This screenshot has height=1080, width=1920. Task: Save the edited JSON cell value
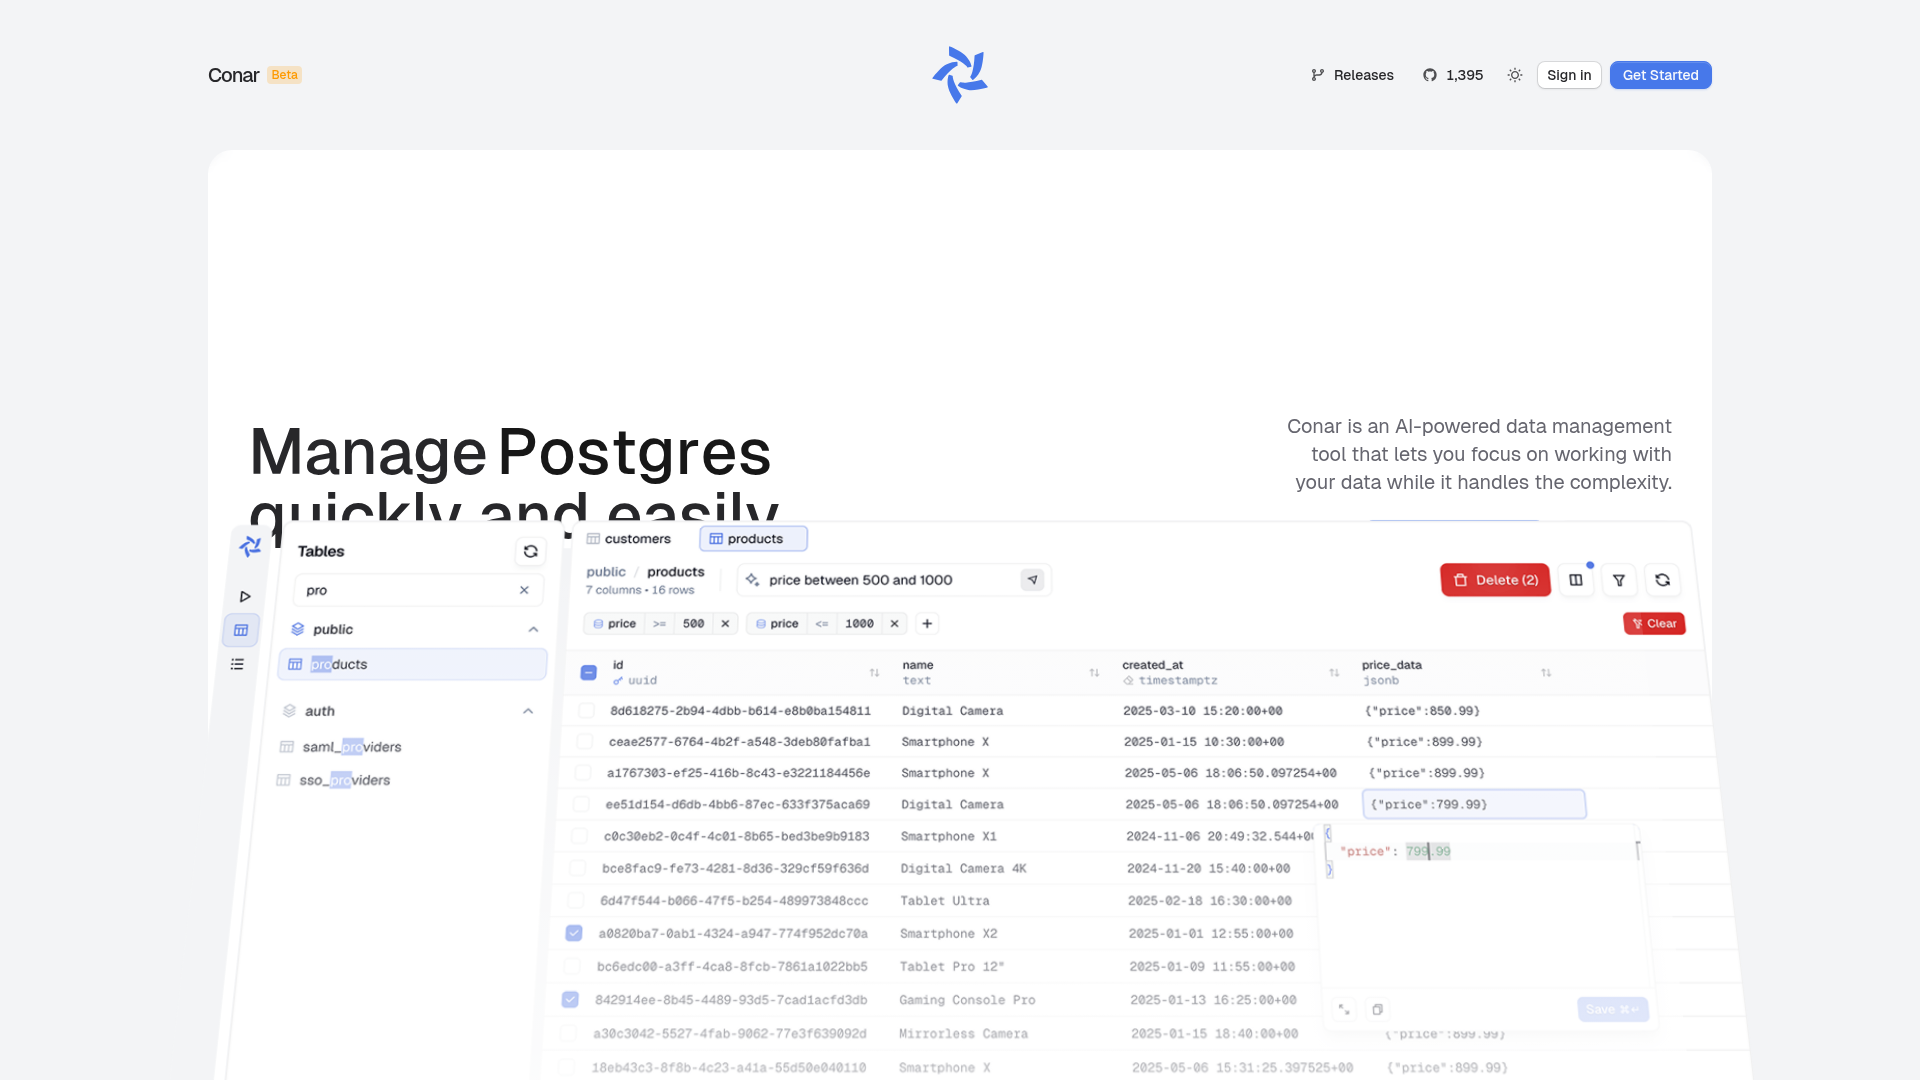1612,1010
